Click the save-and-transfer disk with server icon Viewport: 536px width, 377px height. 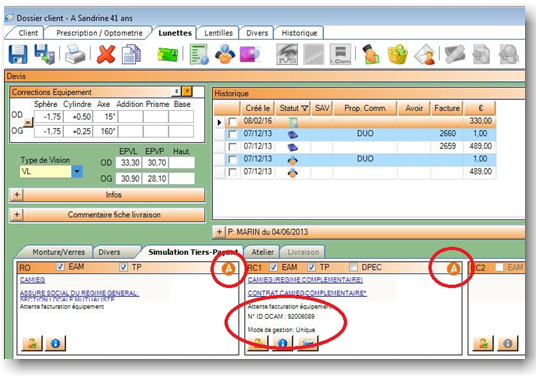(44, 54)
